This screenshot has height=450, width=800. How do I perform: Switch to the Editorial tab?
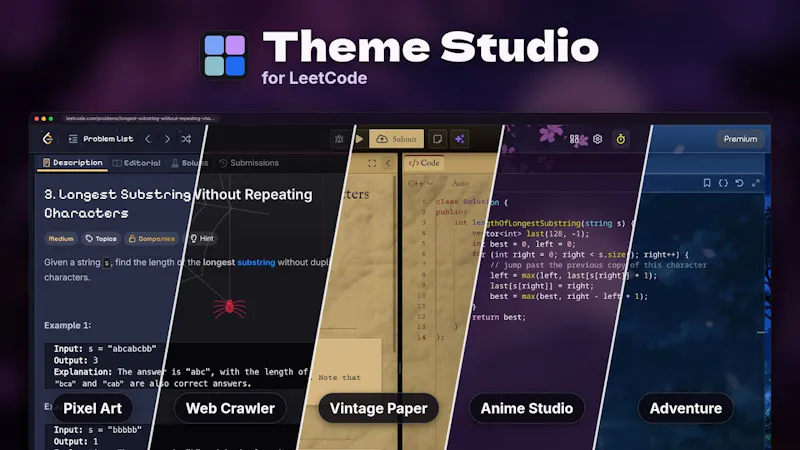(x=136, y=163)
